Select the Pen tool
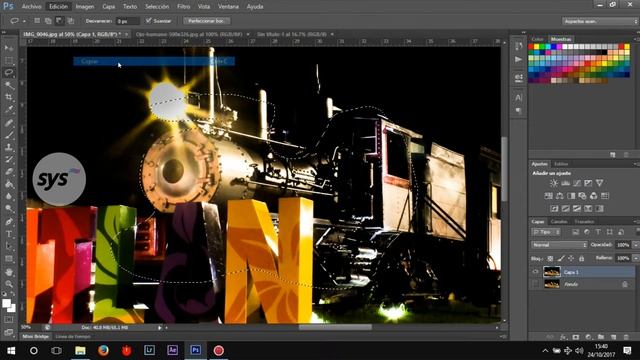The image size is (640, 360). click(x=9, y=222)
